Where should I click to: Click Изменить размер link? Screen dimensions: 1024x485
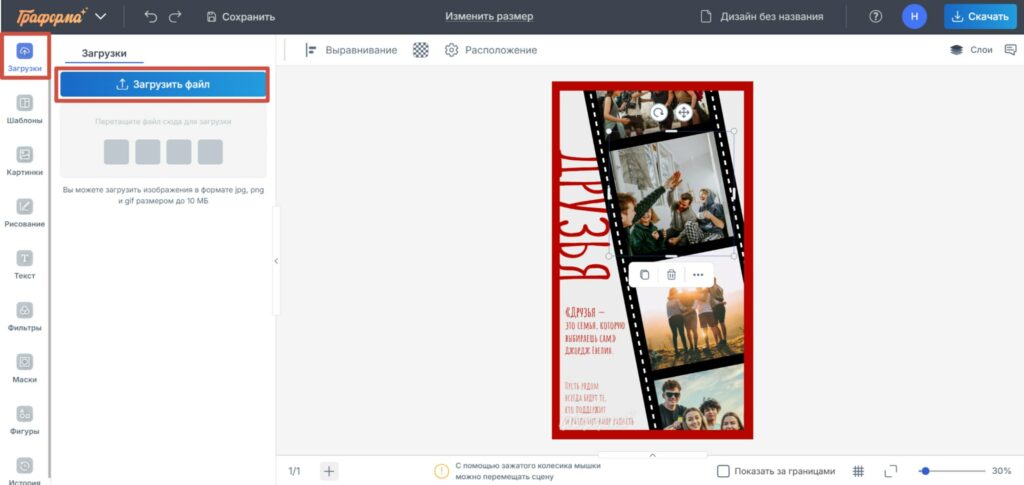(489, 16)
